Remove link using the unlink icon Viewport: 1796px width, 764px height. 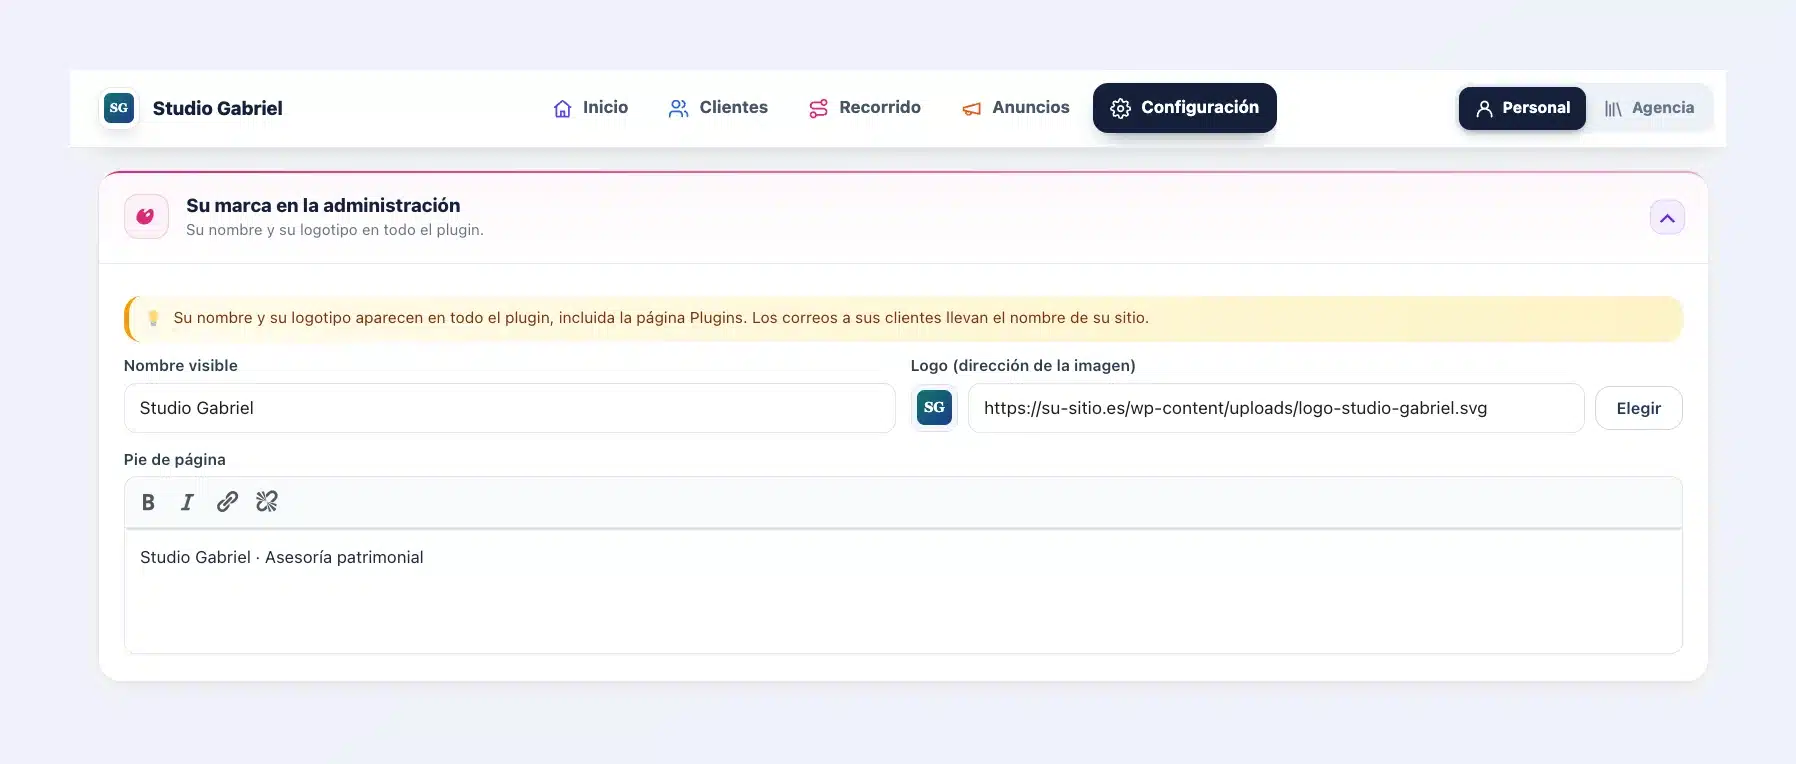267,502
